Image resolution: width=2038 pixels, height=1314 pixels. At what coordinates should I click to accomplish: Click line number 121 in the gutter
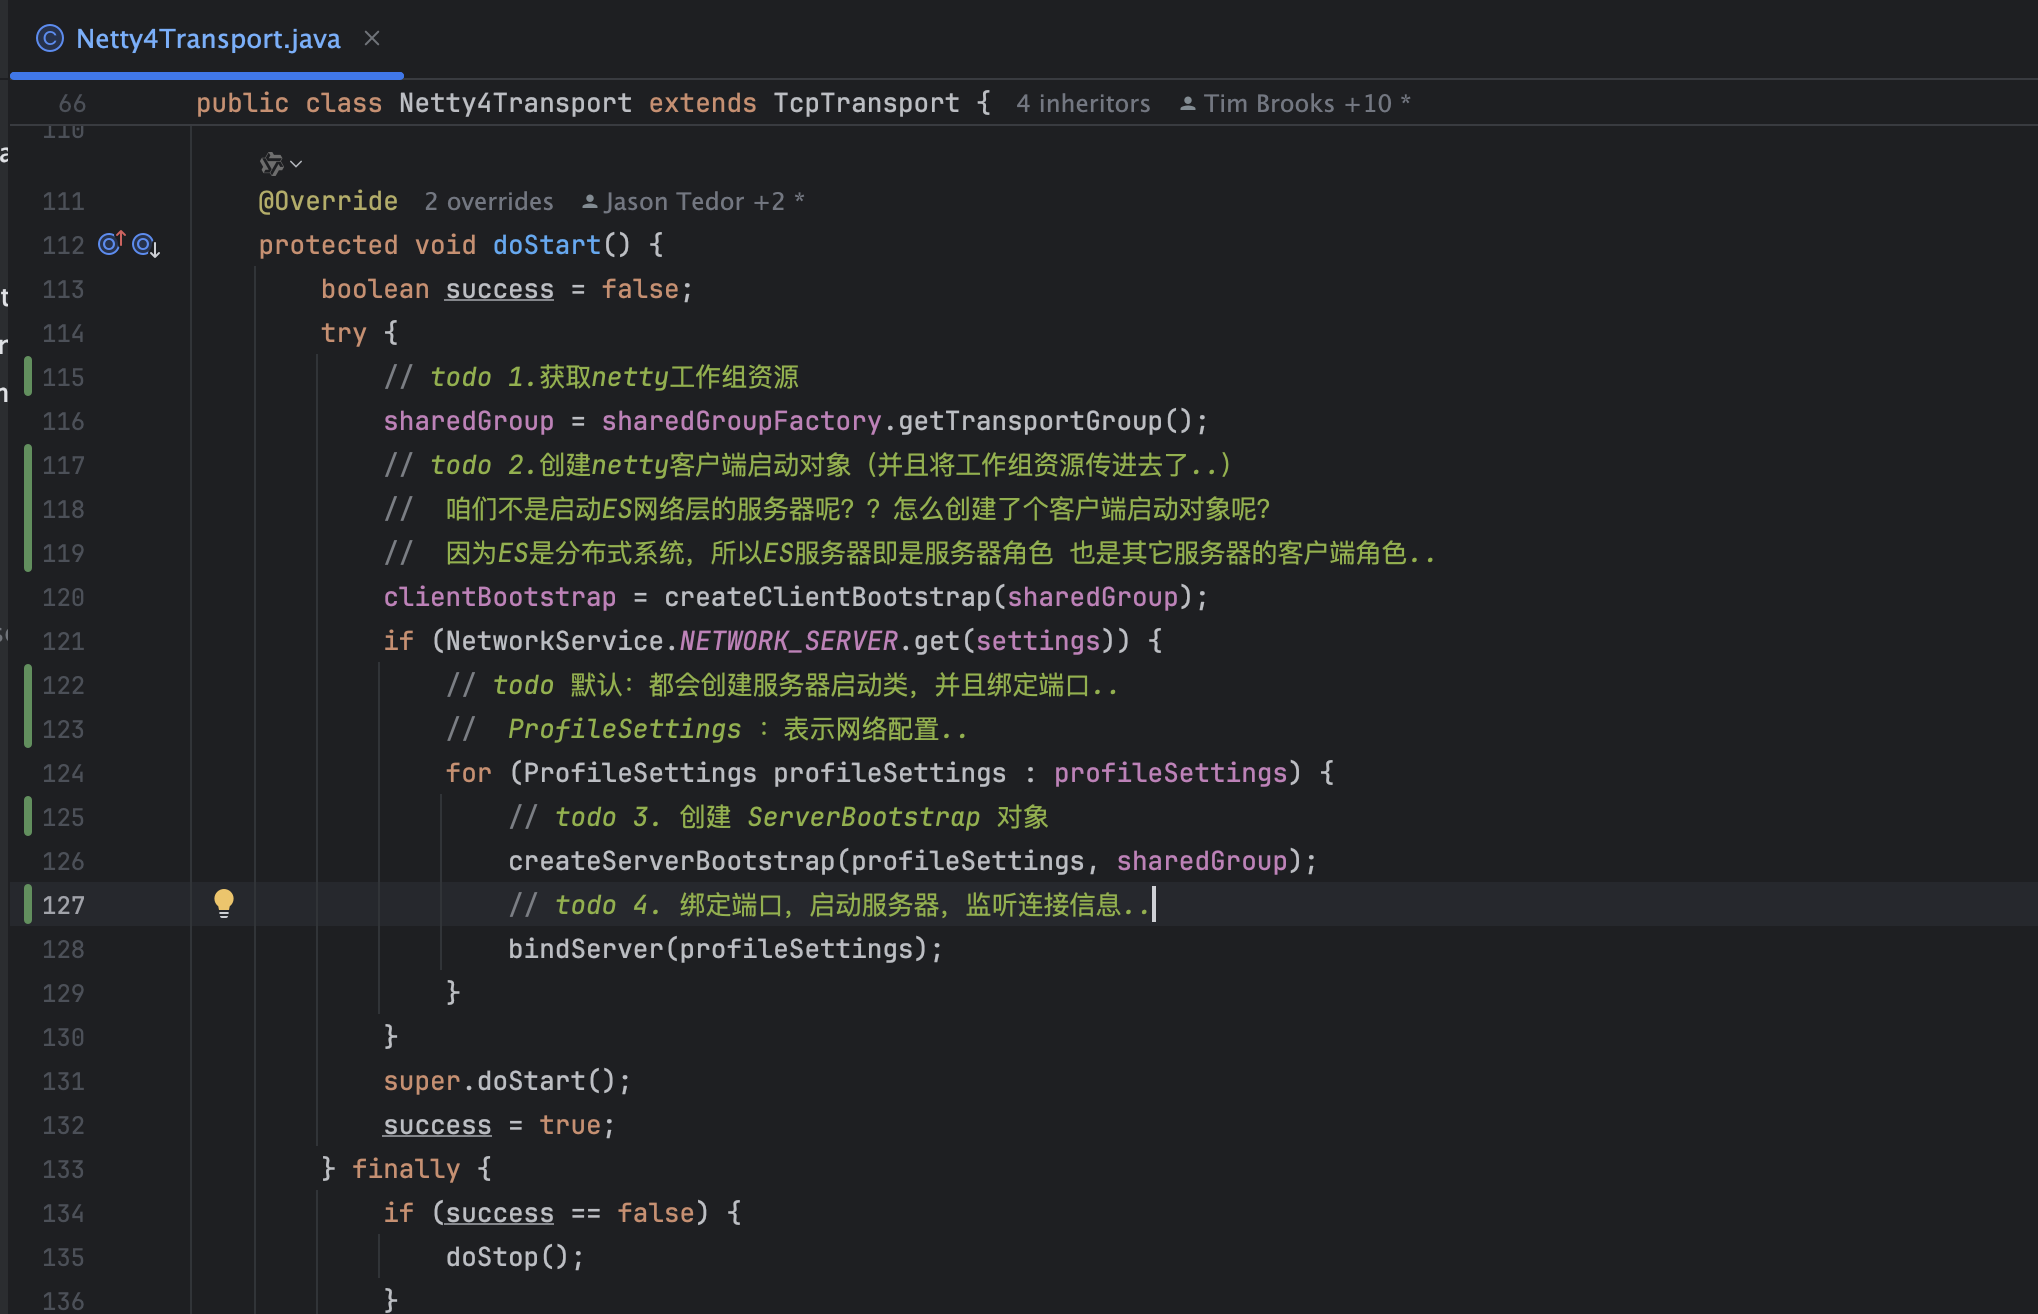coord(63,641)
